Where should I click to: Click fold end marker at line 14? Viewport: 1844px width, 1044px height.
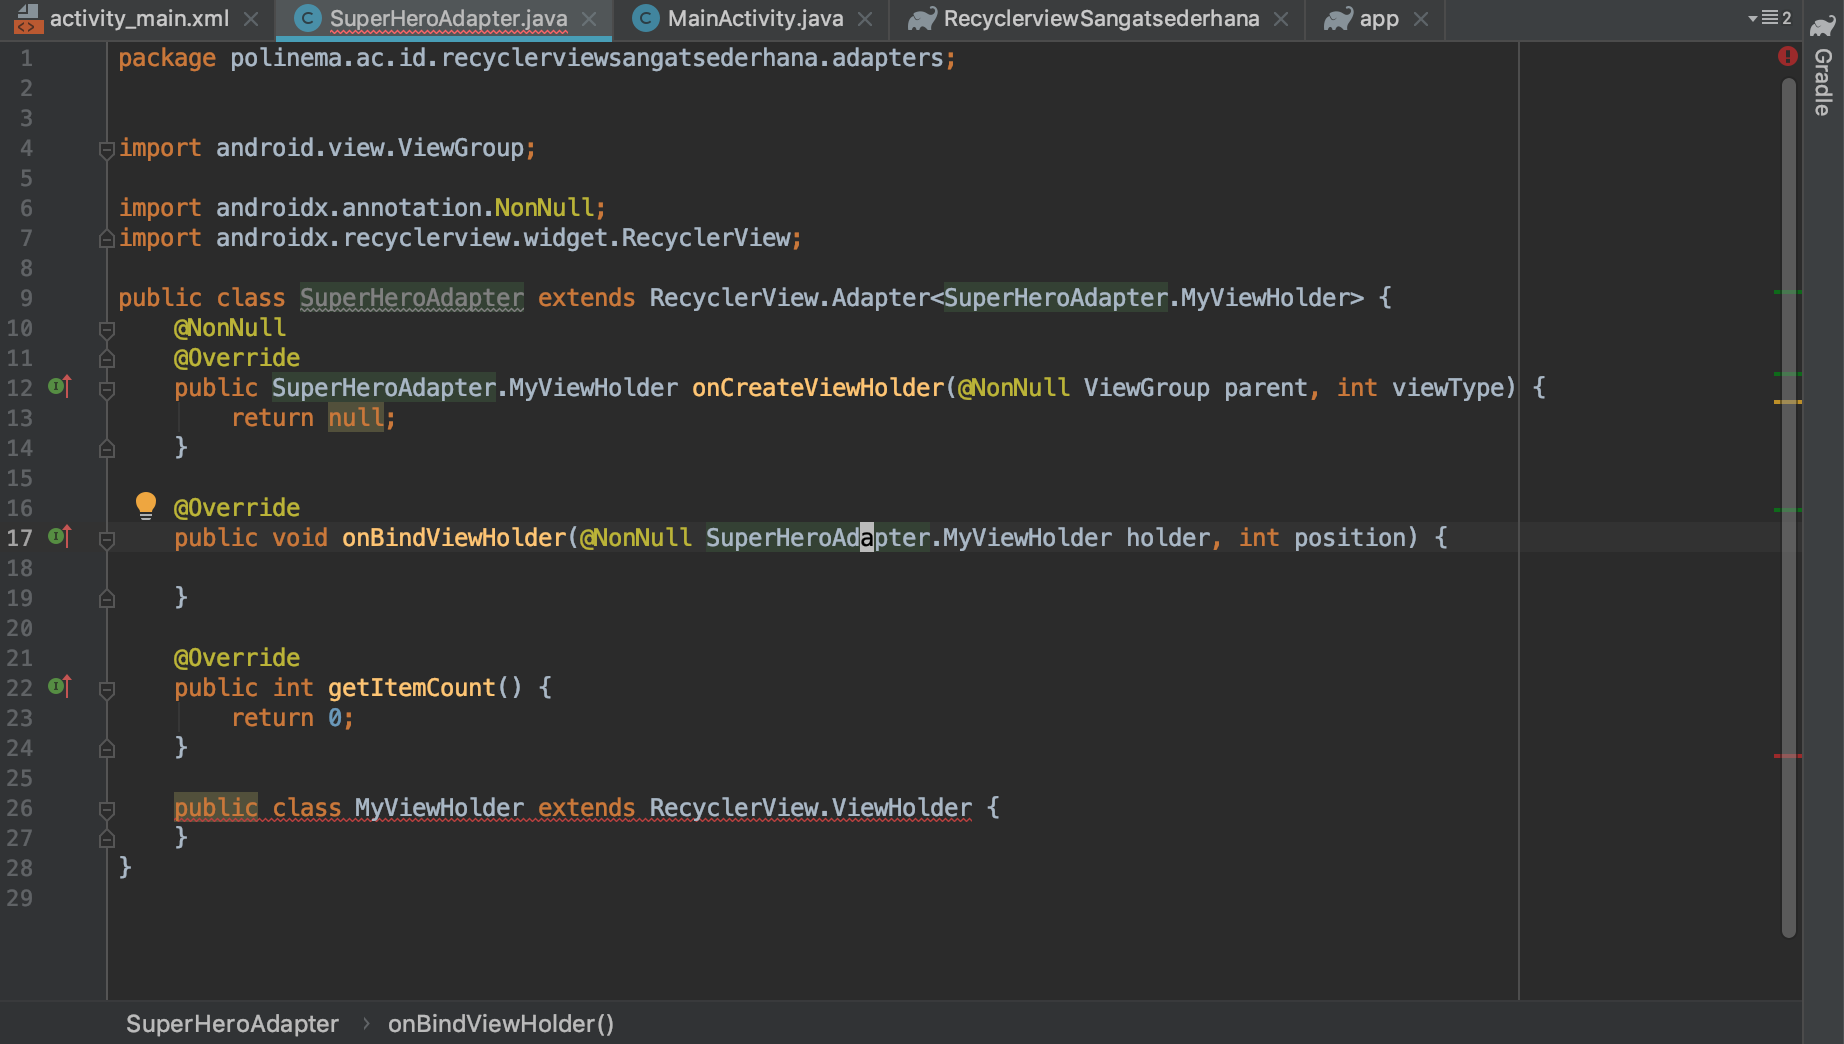pyautogui.click(x=106, y=449)
